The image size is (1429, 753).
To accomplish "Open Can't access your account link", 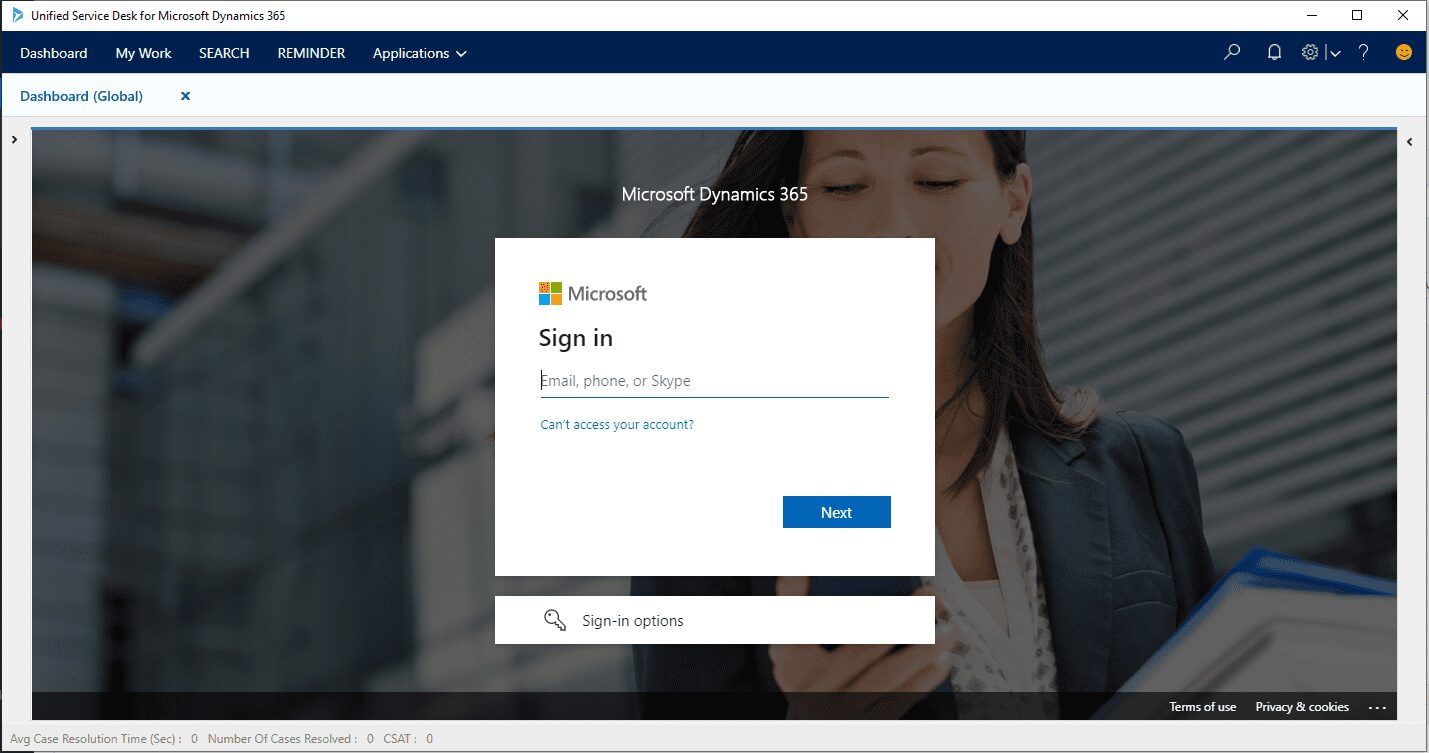I will coord(617,425).
